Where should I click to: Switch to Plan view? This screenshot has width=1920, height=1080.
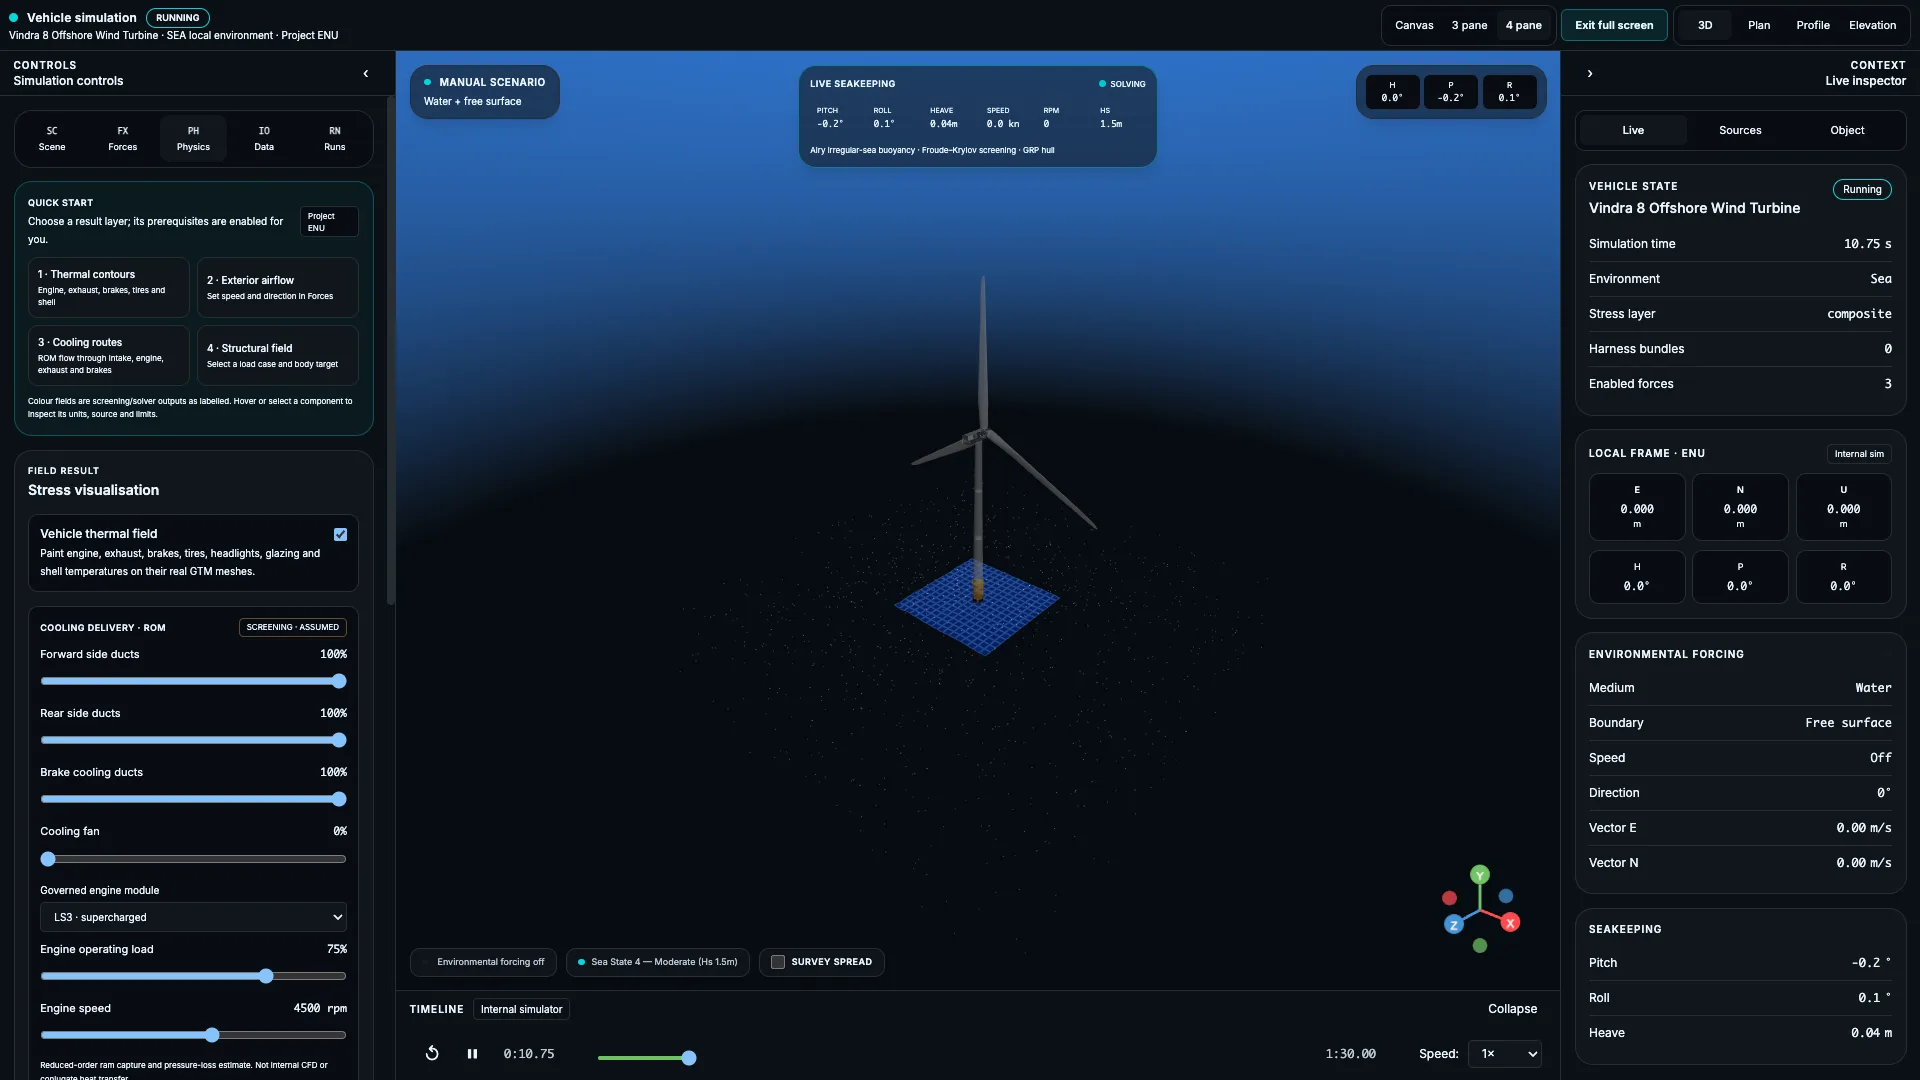1759,25
